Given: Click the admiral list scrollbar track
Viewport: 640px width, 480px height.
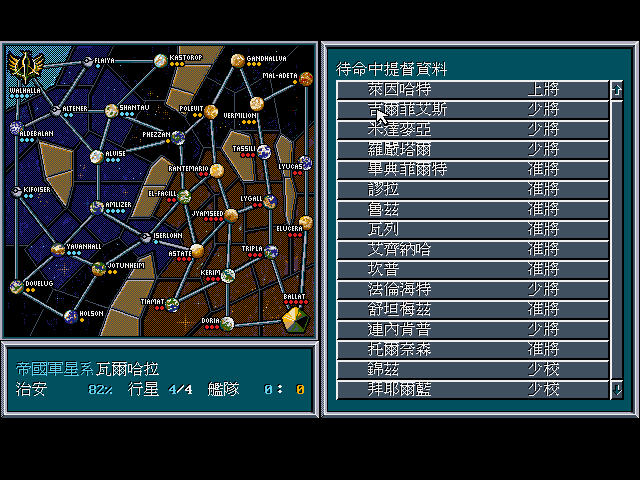Looking at the screenshot, I should [x=617, y=239].
